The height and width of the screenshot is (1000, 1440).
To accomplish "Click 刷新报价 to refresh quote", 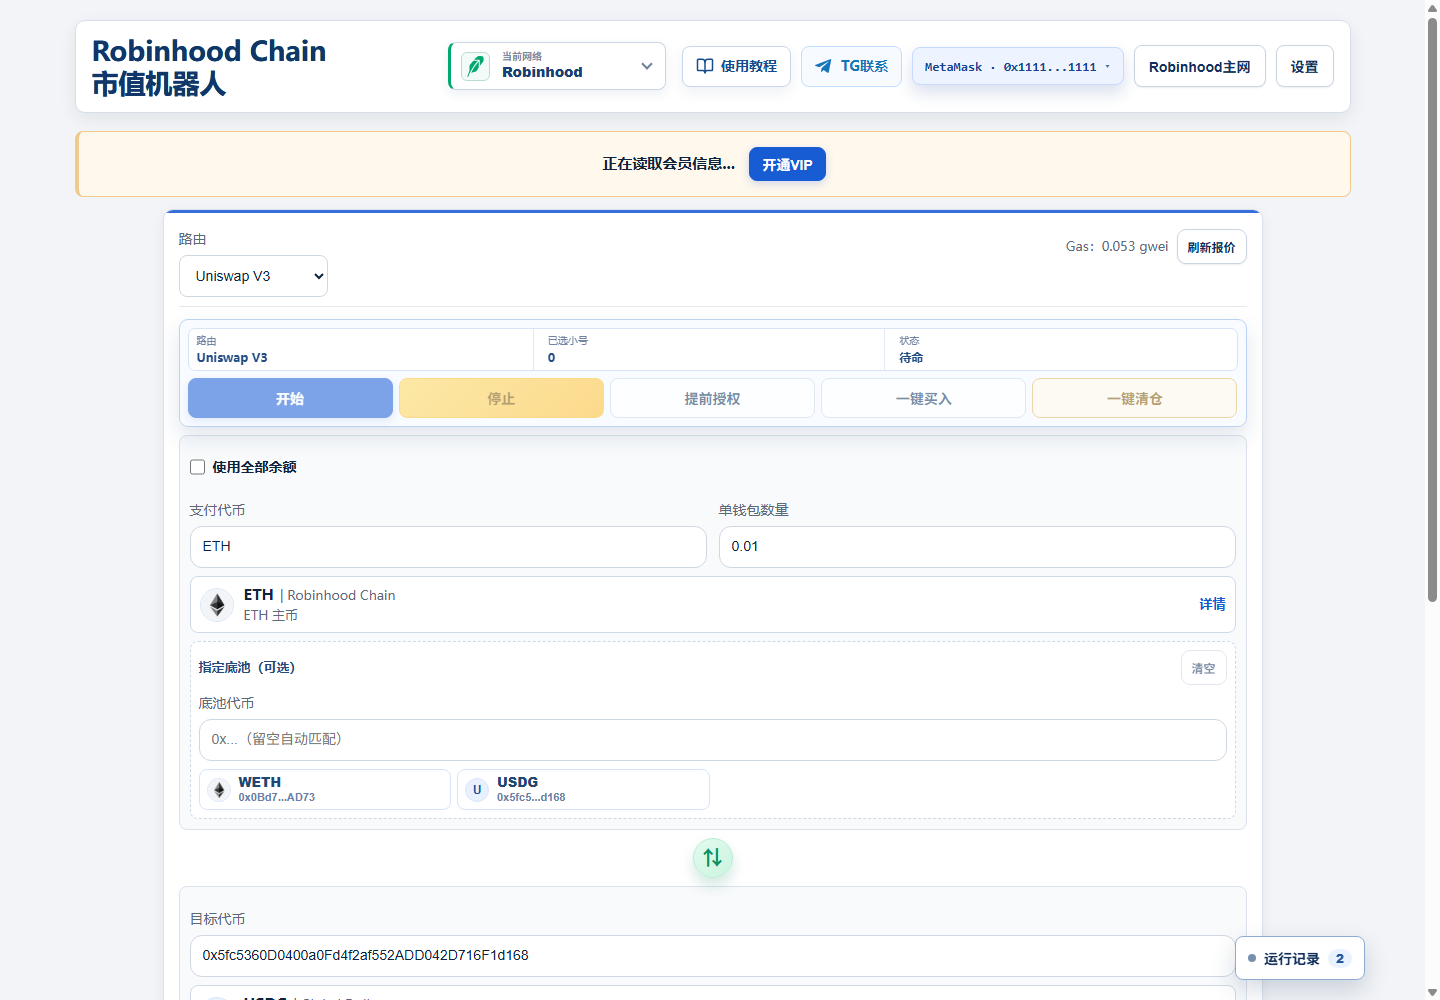I will pos(1211,247).
